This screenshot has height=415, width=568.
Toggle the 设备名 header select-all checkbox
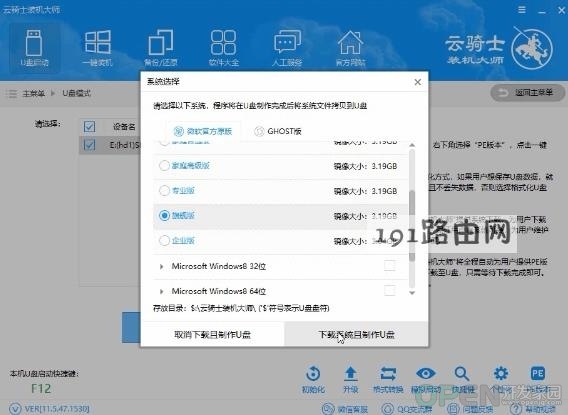[x=89, y=126]
